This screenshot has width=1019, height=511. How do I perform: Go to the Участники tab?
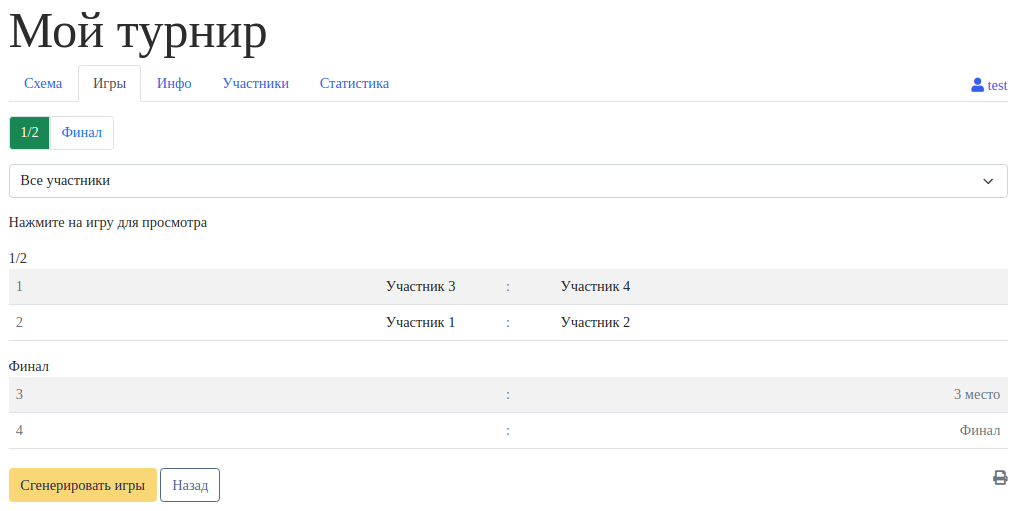point(255,84)
